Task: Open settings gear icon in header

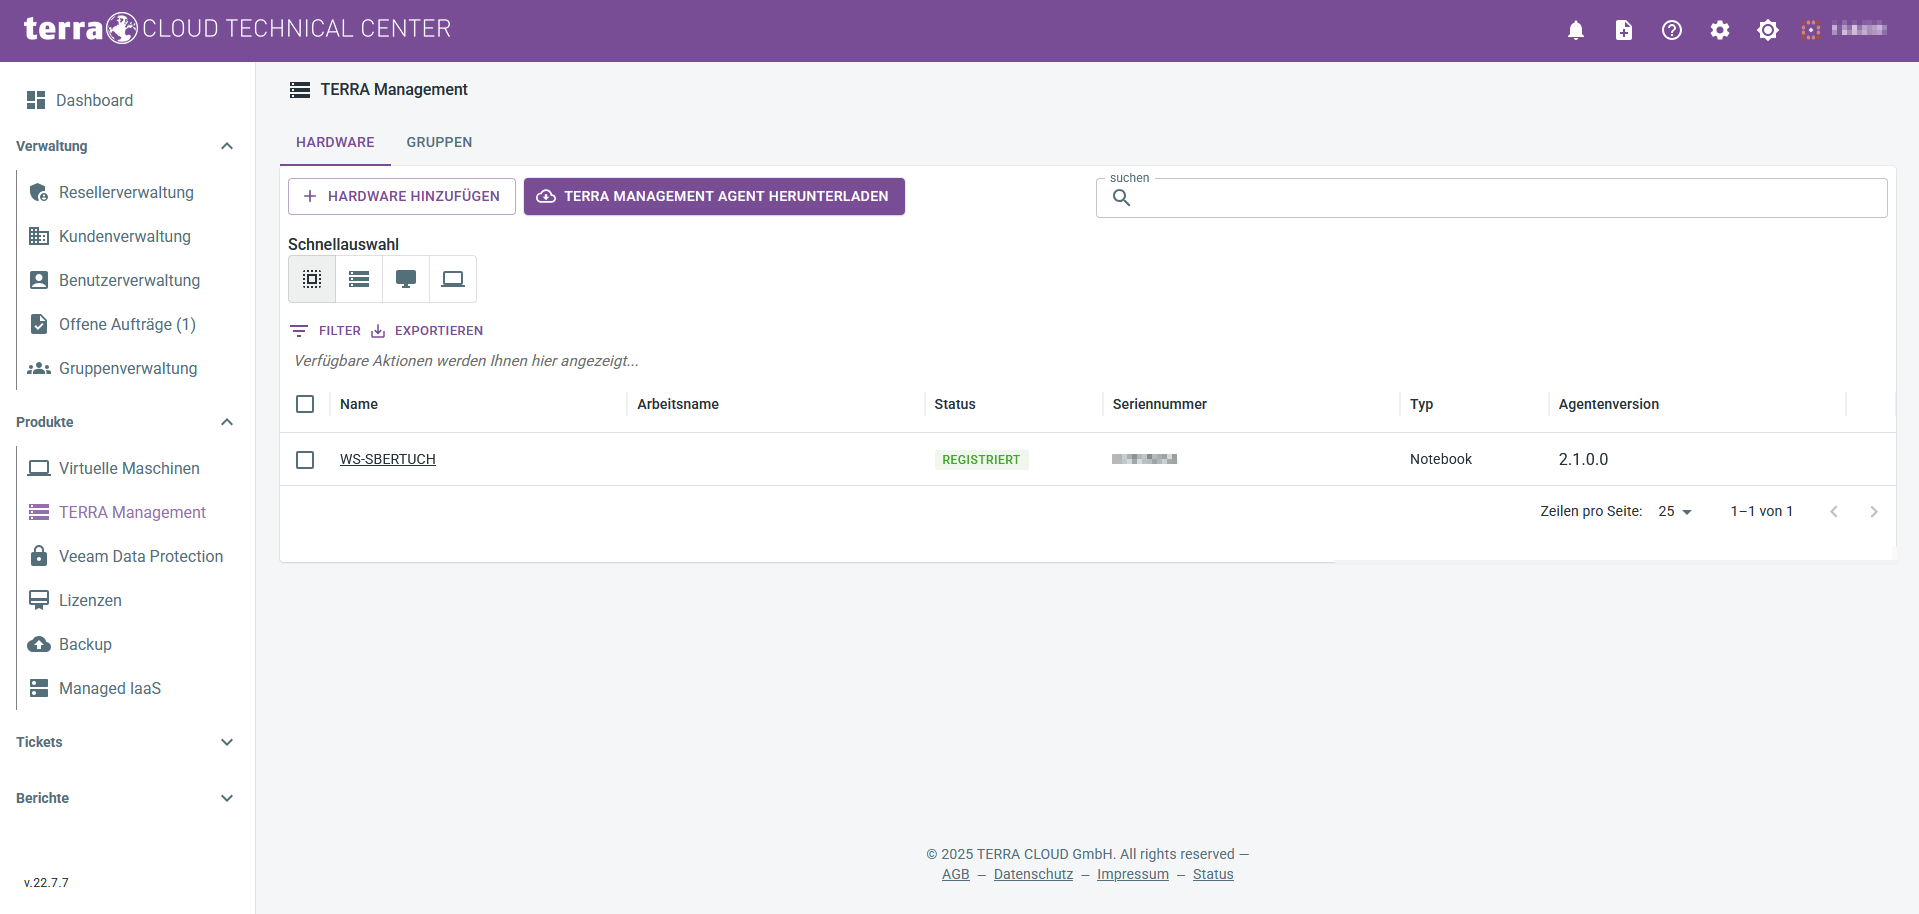Action: [x=1720, y=30]
